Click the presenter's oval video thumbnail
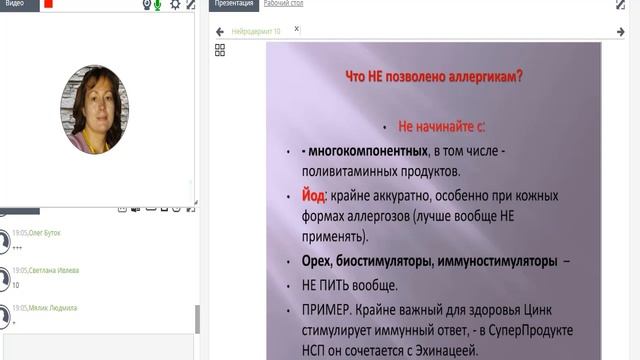Viewport: 640px width, 360px height. coord(95,109)
